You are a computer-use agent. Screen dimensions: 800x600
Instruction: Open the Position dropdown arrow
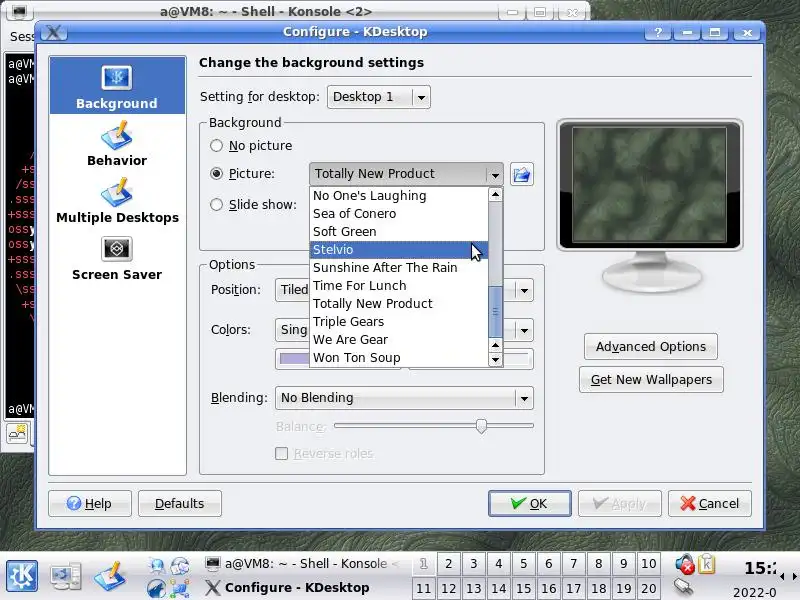(x=524, y=290)
